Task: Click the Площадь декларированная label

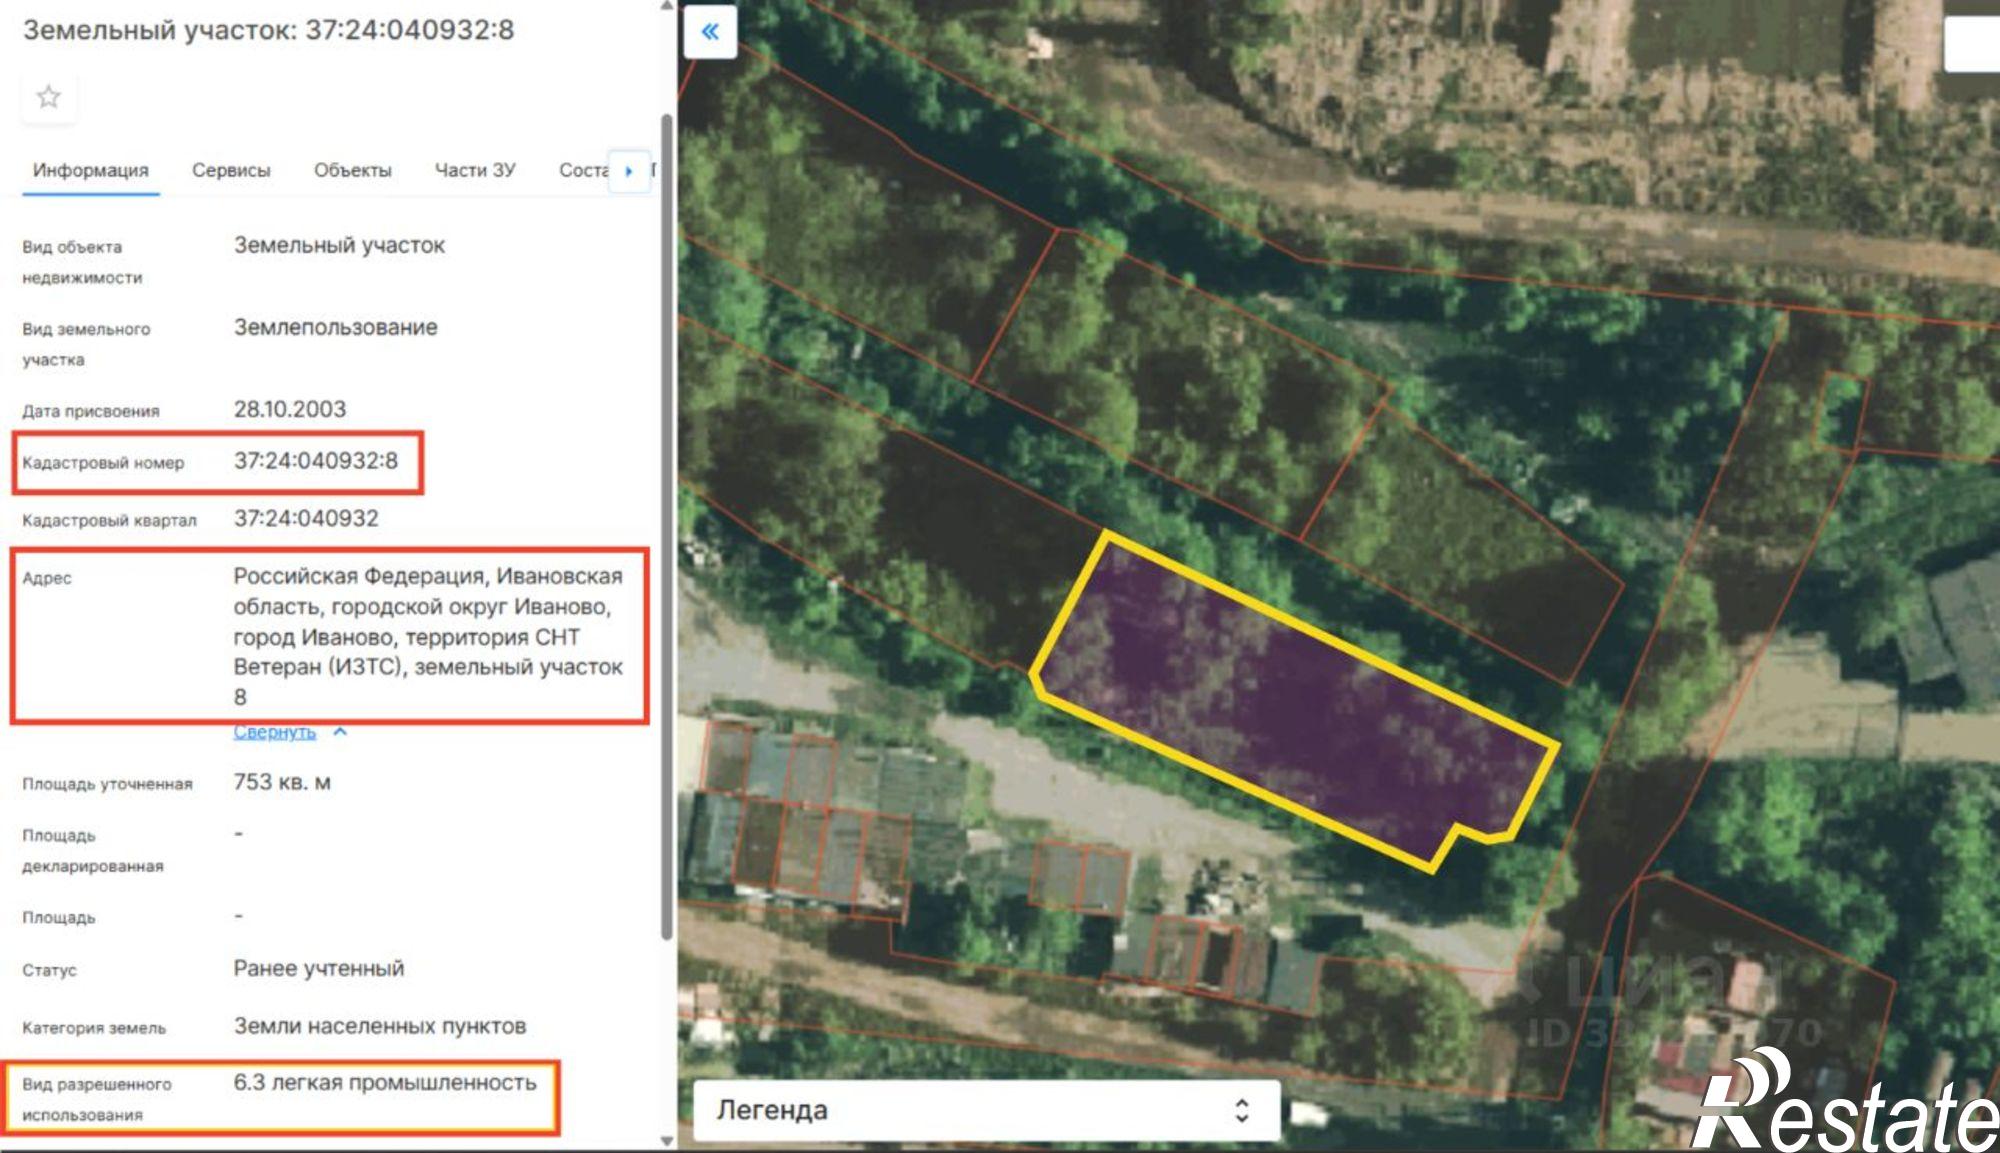Action: [x=93, y=850]
